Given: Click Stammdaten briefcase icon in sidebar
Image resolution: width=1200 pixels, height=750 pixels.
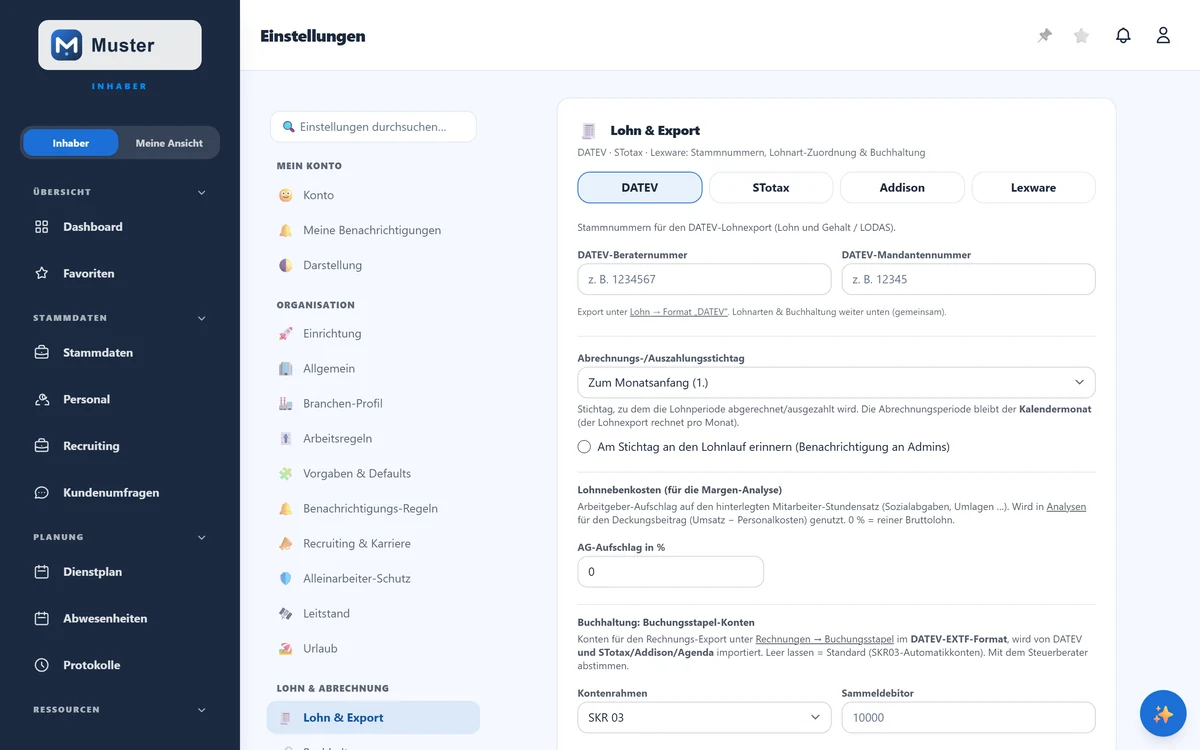Looking at the screenshot, I should click(42, 353).
